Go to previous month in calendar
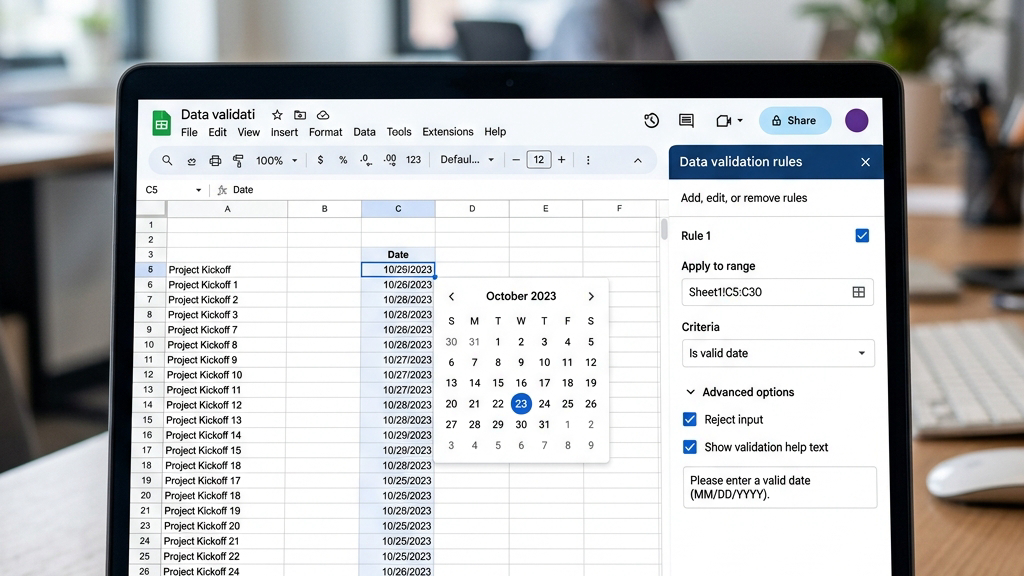1024x576 pixels. click(x=451, y=296)
